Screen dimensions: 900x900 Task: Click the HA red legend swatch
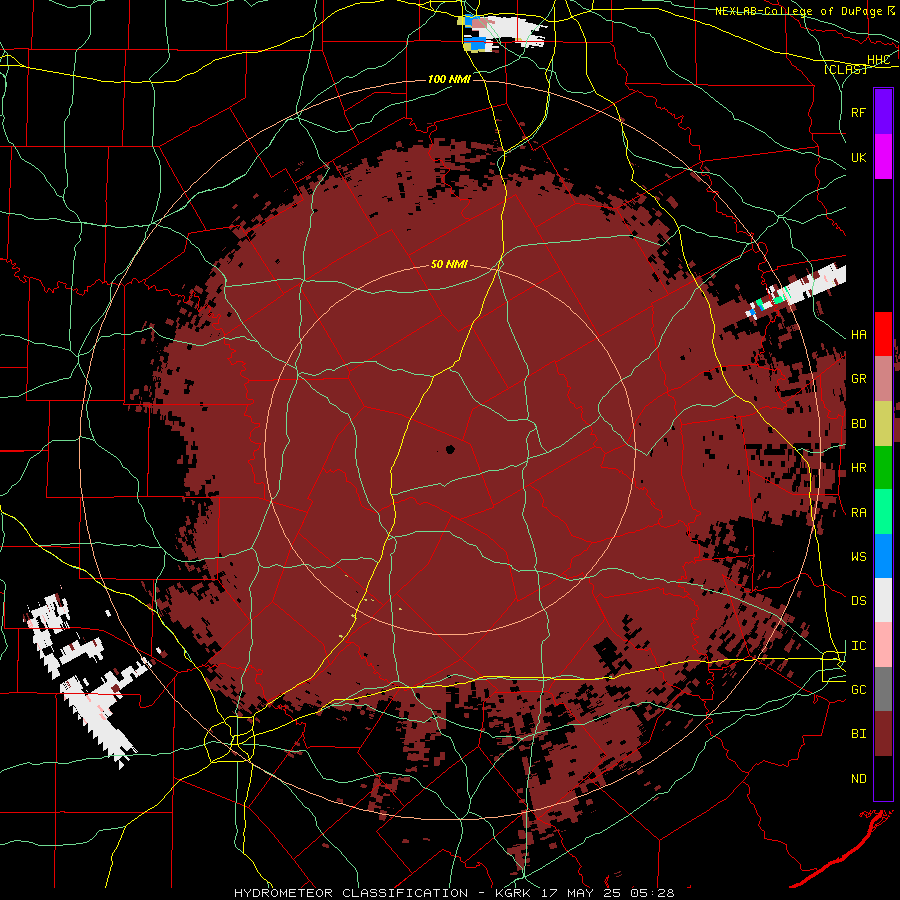coord(883,334)
